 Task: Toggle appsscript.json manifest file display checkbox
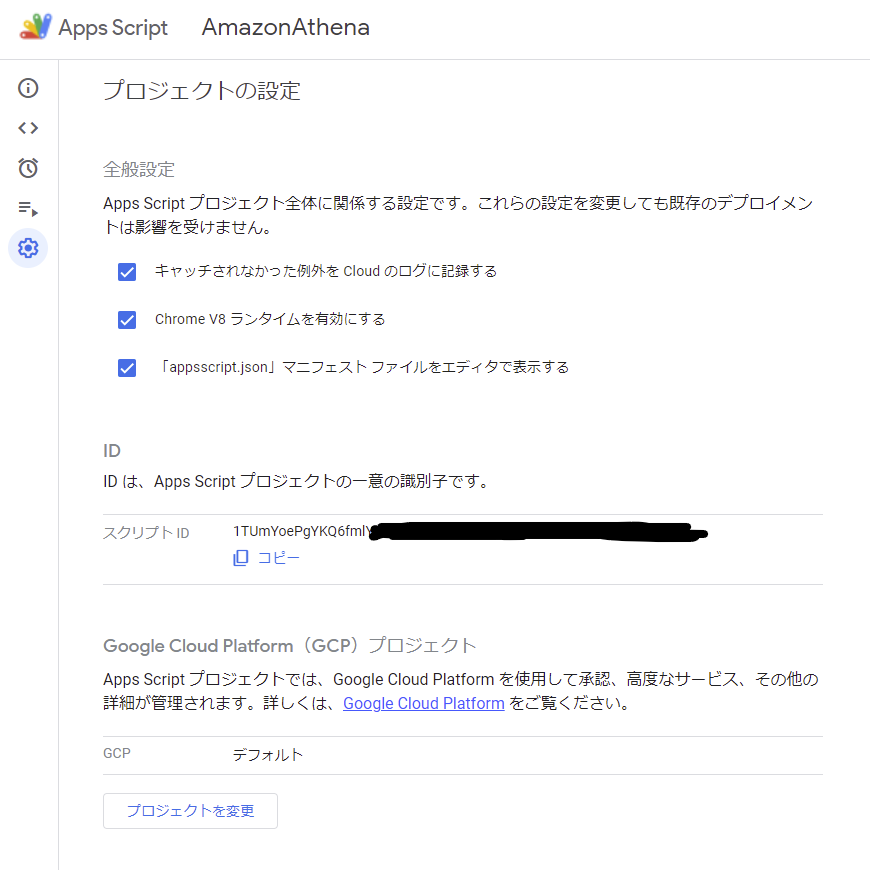(127, 368)
